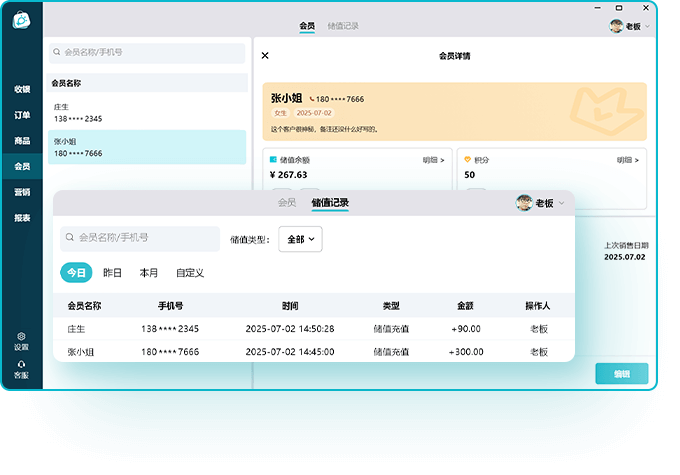Focus the member list search field
Image resolution: width=680 pixels, height=475 pixels.
tap(147, 52)
